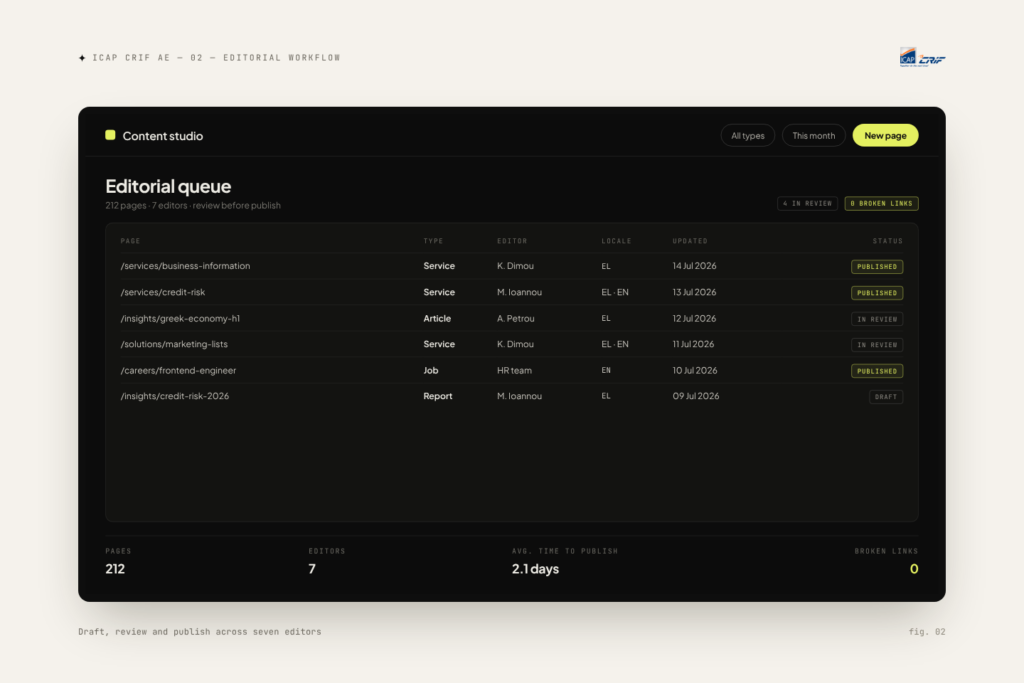Click the Article type cell
Screen dimensions: 1024x683
[x=437, y=319]
